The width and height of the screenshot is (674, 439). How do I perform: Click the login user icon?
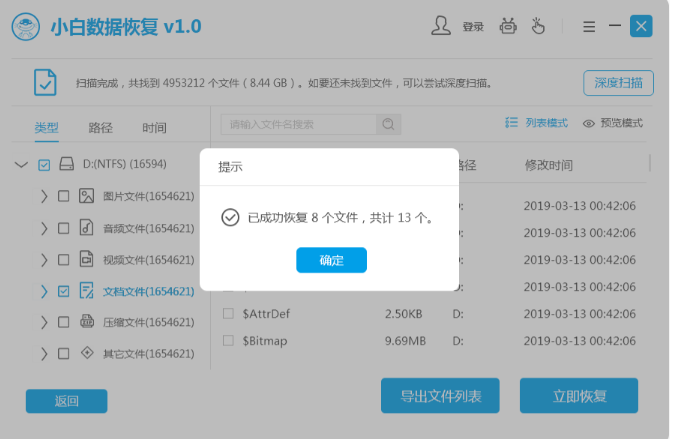coord(441,27)
